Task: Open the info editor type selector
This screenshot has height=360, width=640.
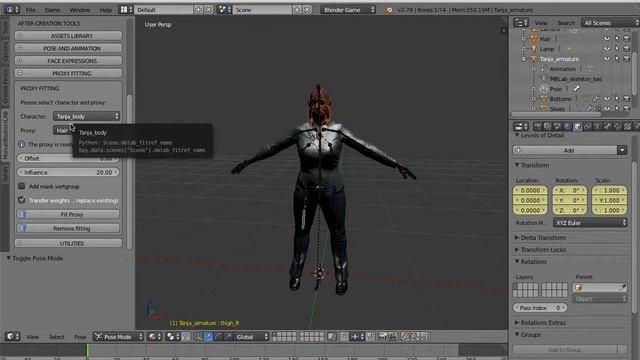Action: coord(12,9)
